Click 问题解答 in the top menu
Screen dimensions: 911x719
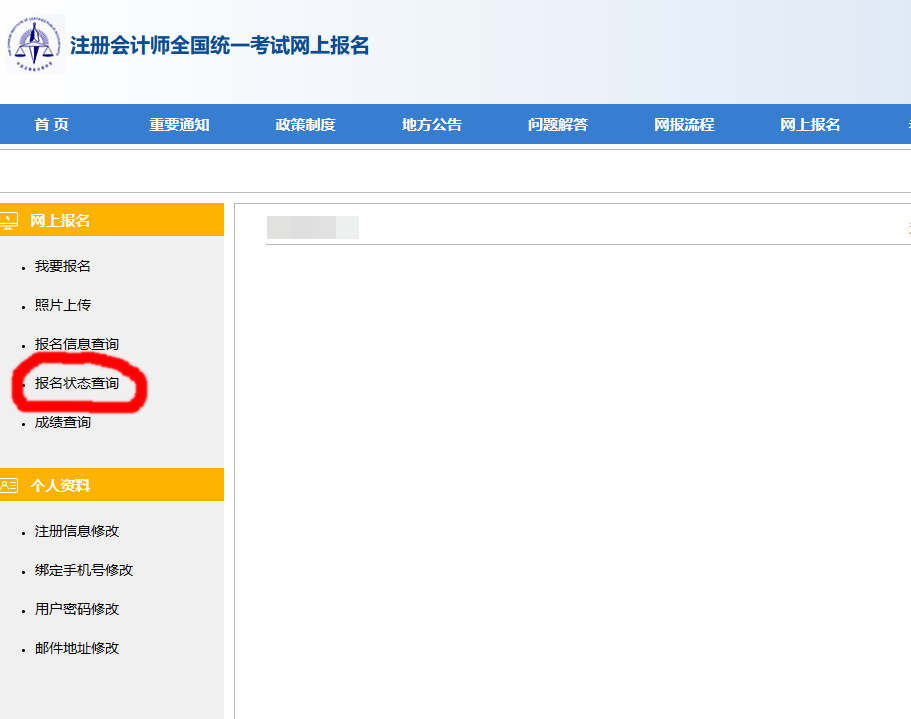pos(557,125)
